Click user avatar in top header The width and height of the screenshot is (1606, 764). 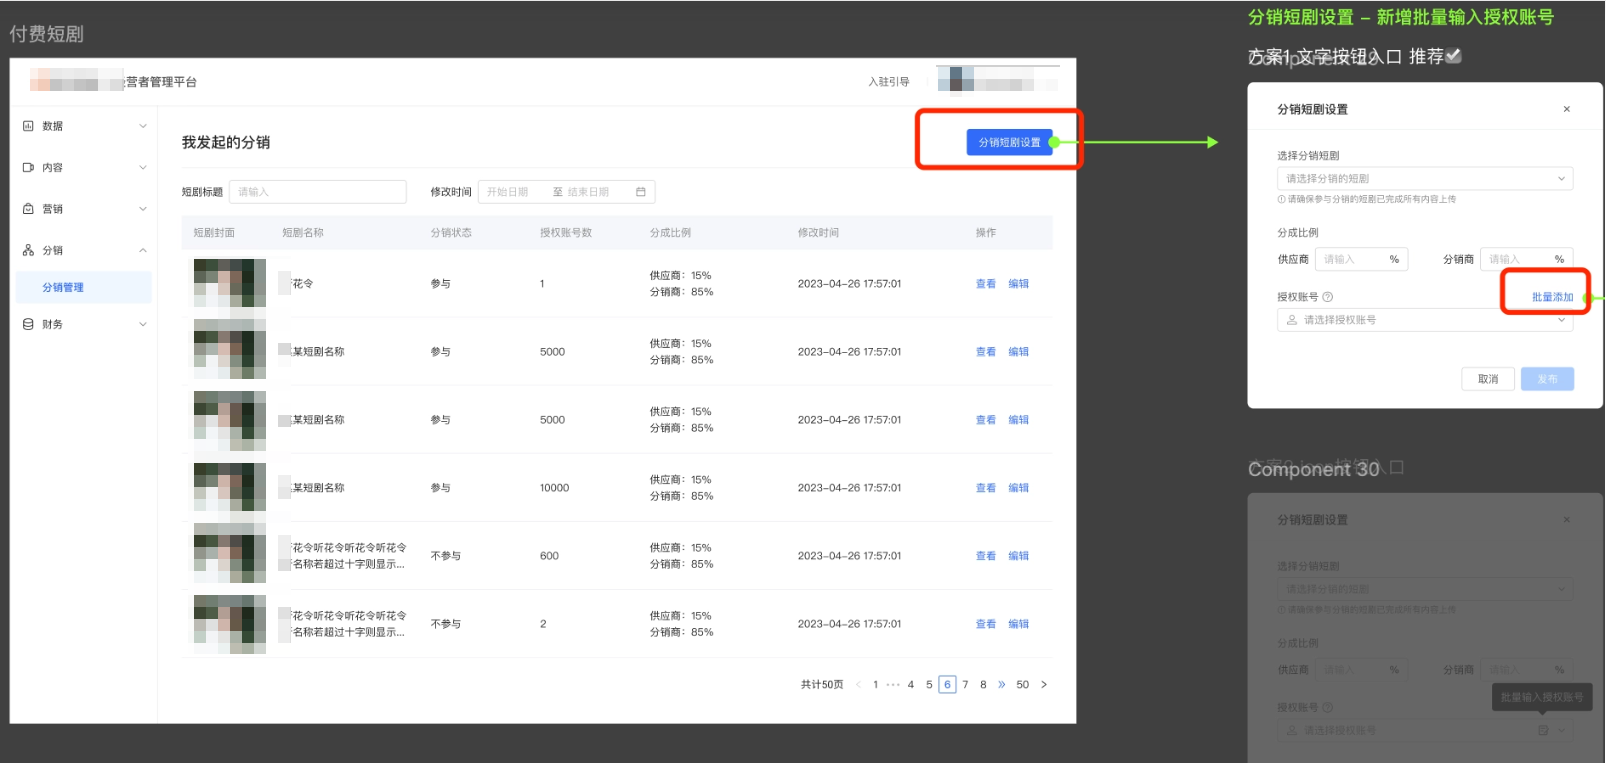coord(955,79)
